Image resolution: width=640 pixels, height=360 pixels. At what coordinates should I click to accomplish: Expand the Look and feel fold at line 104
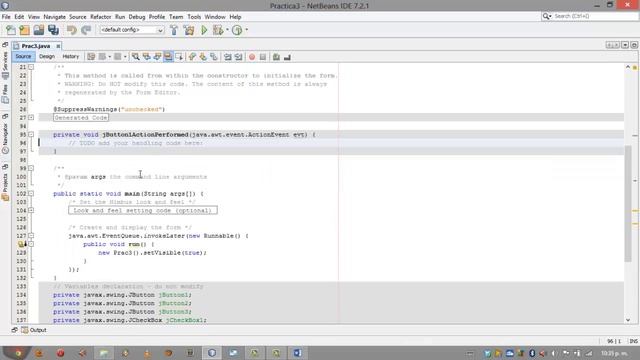pos(31,210)
